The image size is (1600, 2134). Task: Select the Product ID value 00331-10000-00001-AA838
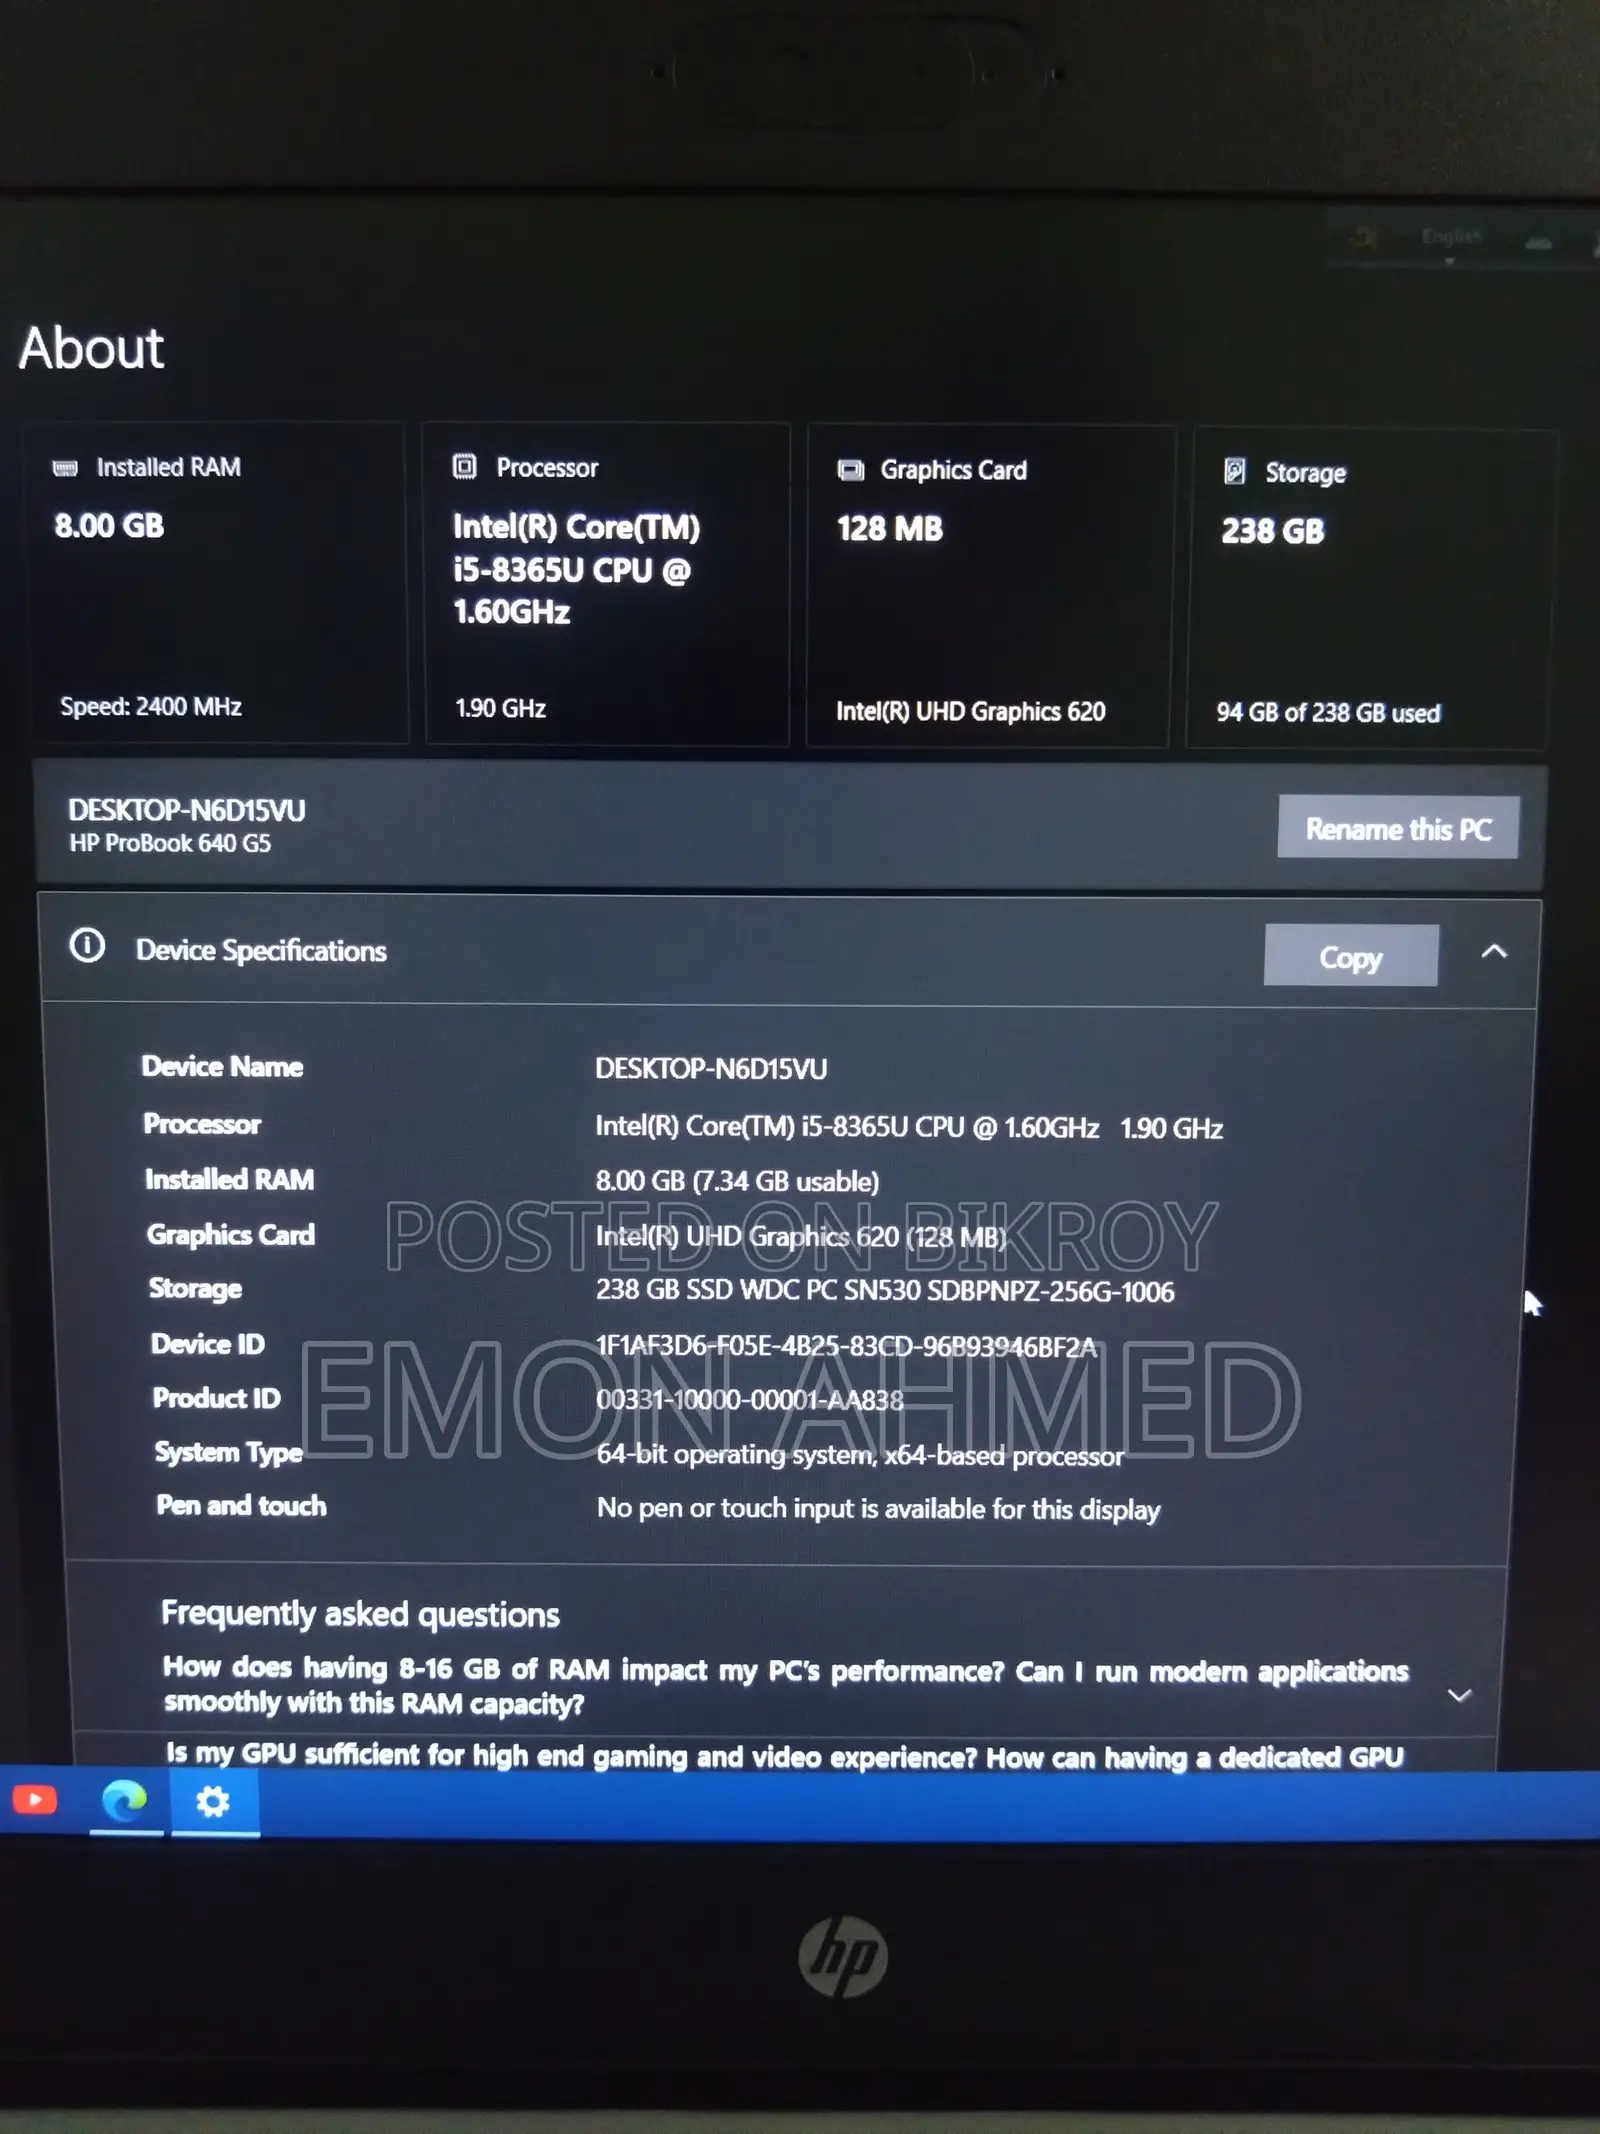tap(750, 1400)
